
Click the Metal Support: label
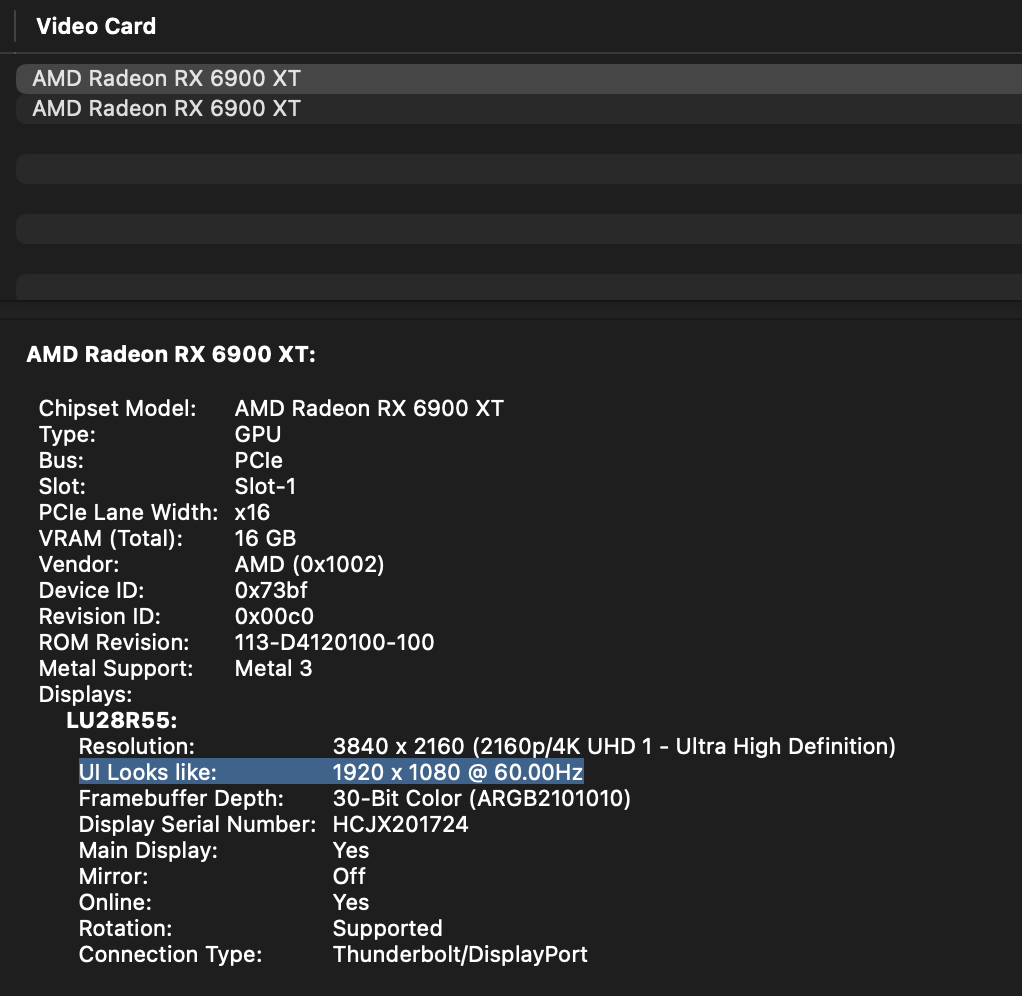(116, 669)
